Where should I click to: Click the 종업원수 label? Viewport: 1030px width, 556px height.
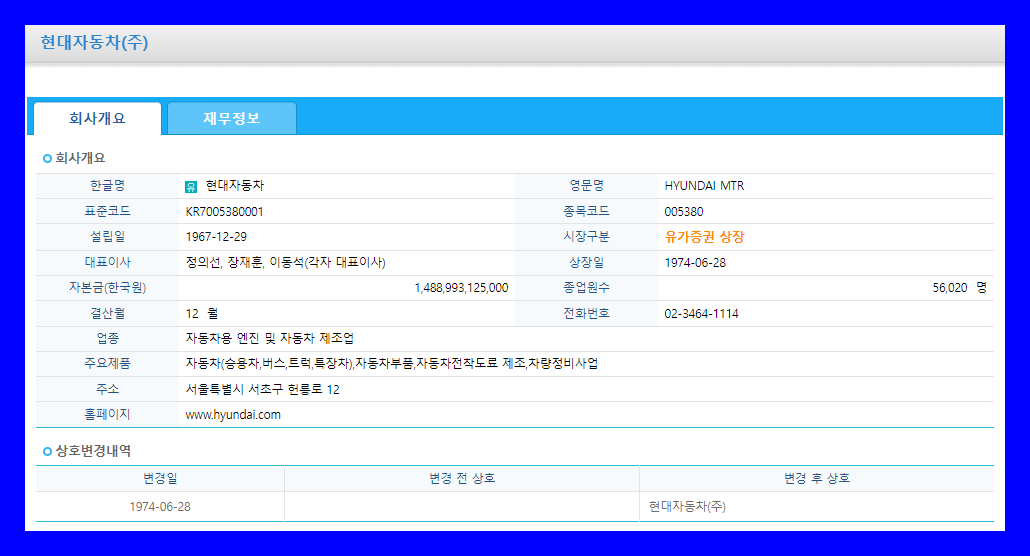click(587, 288)
